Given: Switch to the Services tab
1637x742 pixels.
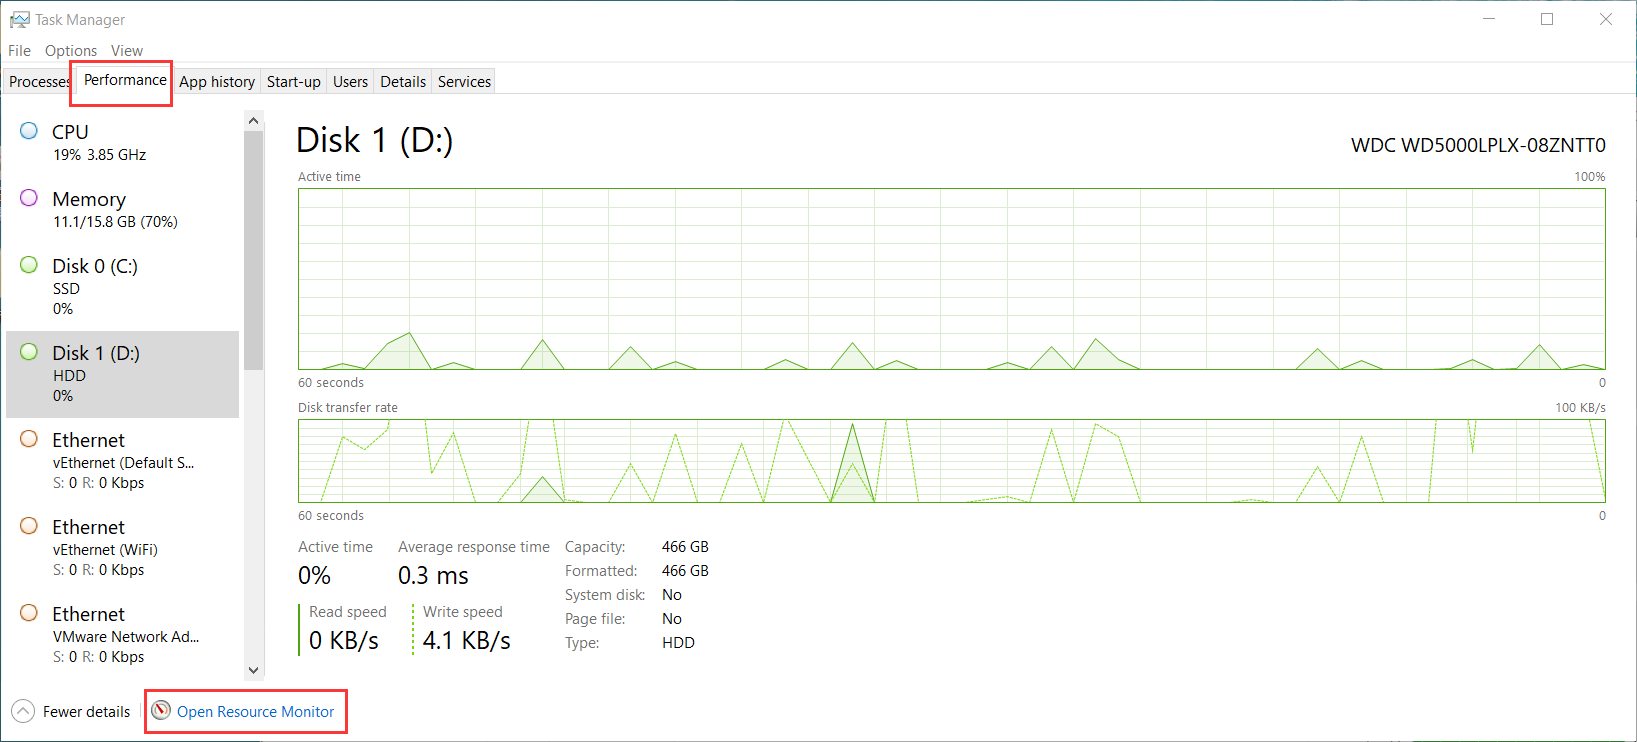Looking at the screenshot, I should click(x=464, y=82).
